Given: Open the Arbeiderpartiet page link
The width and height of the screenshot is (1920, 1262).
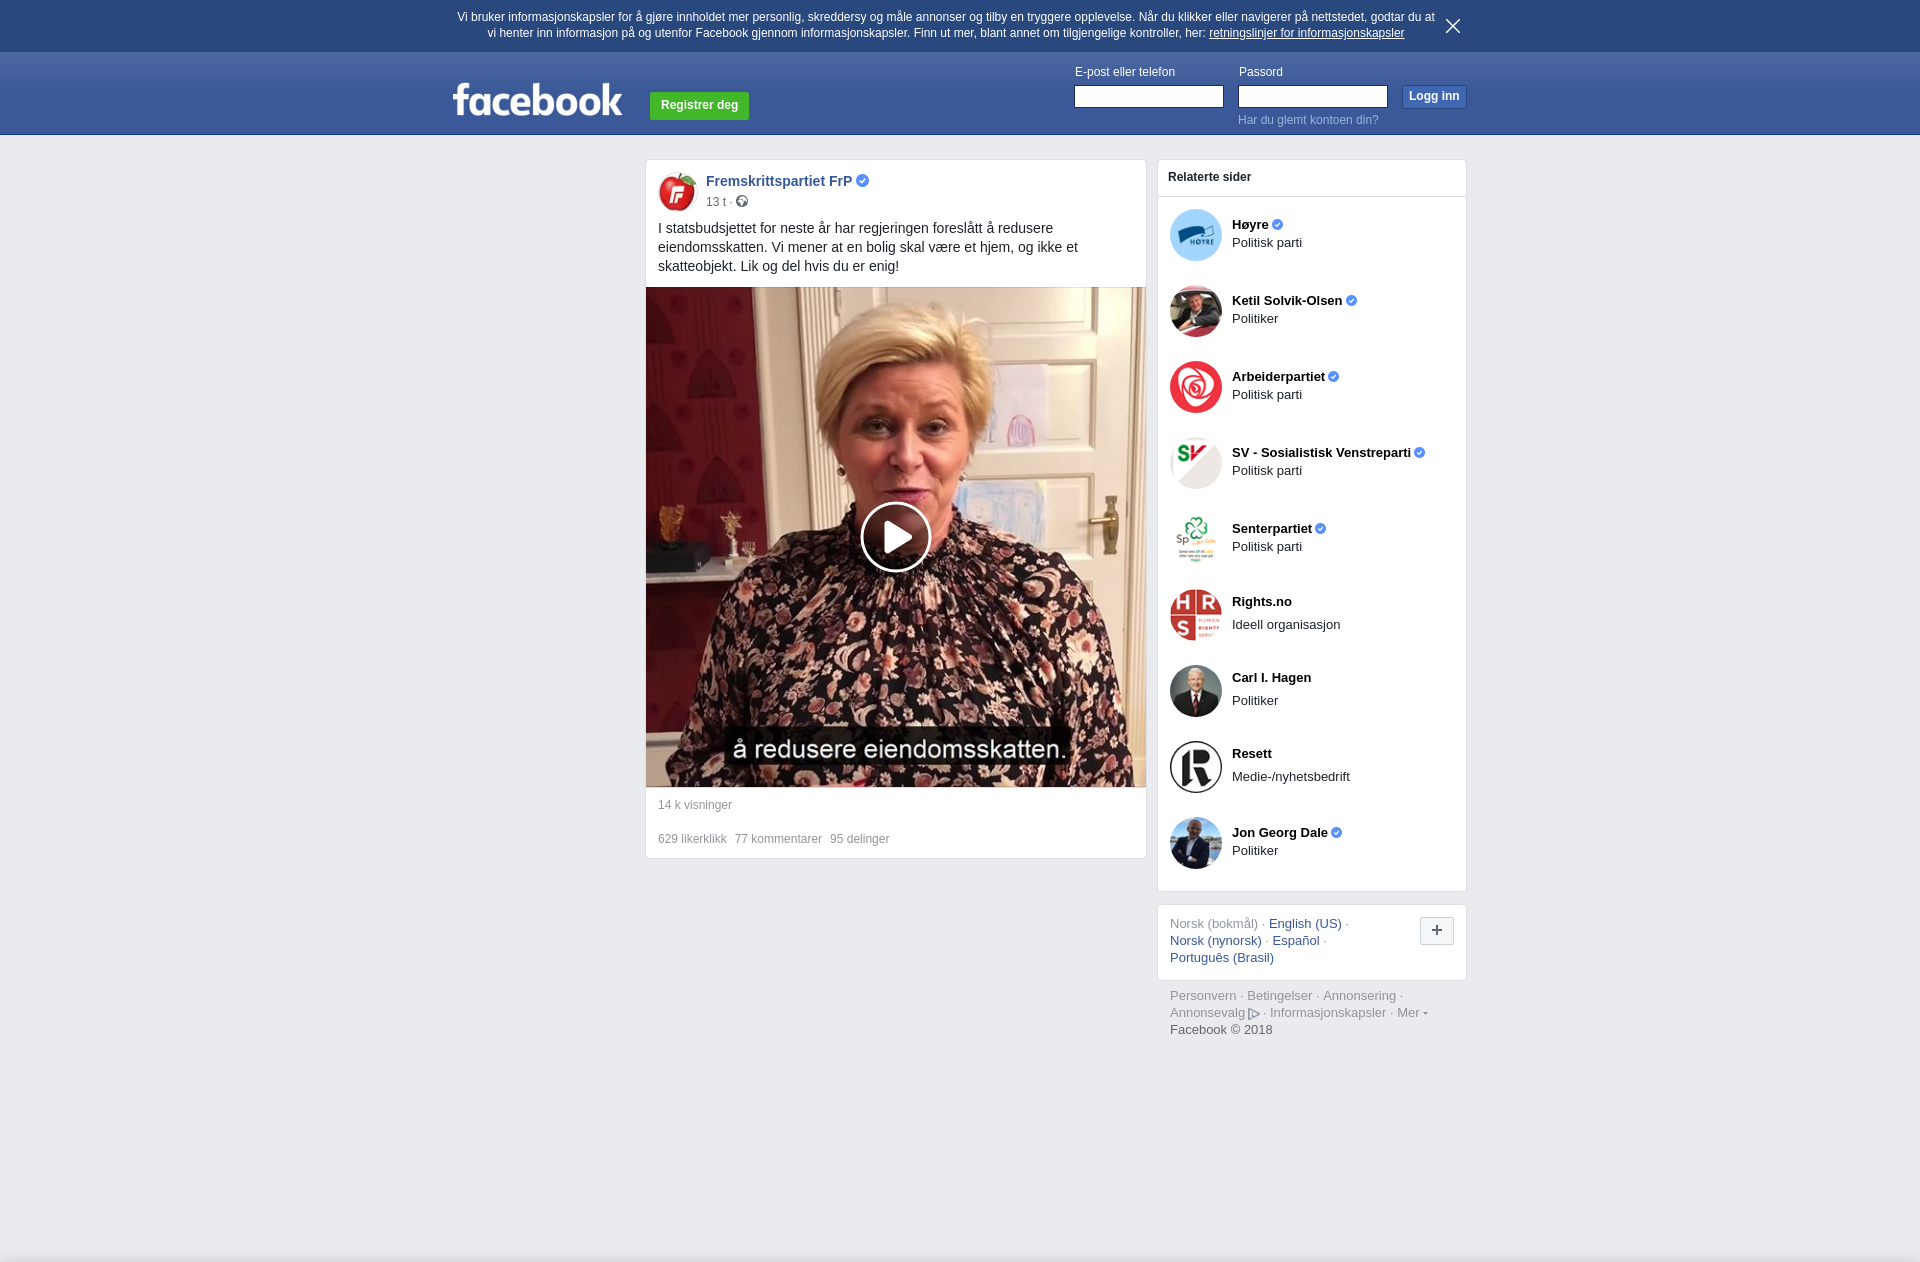Looking at the screenshot, I should click(1278, 377).
